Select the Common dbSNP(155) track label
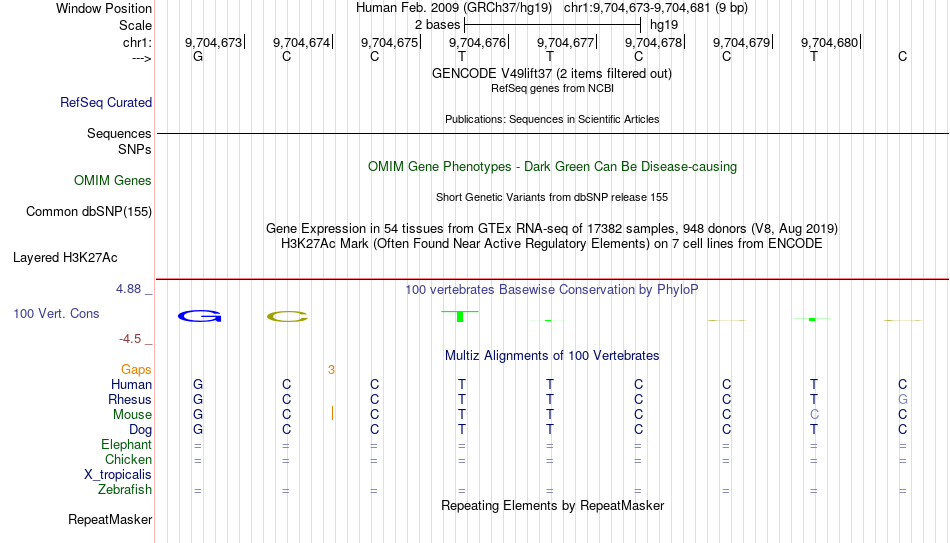This screenshot has height=543, width=950. (89, 212)
